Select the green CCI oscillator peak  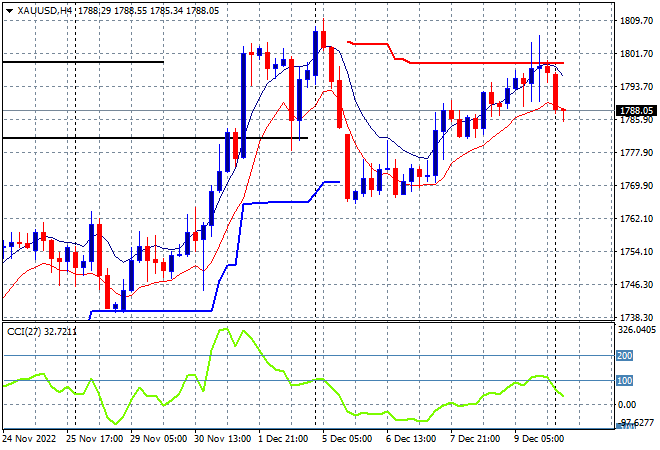click(x=223, y=330)
